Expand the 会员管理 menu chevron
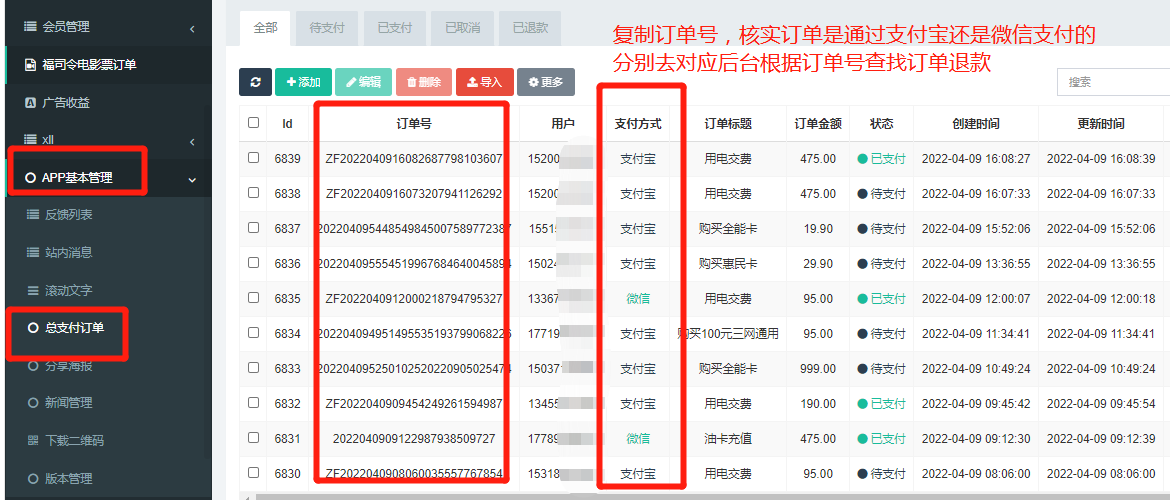 coord(192,29)
